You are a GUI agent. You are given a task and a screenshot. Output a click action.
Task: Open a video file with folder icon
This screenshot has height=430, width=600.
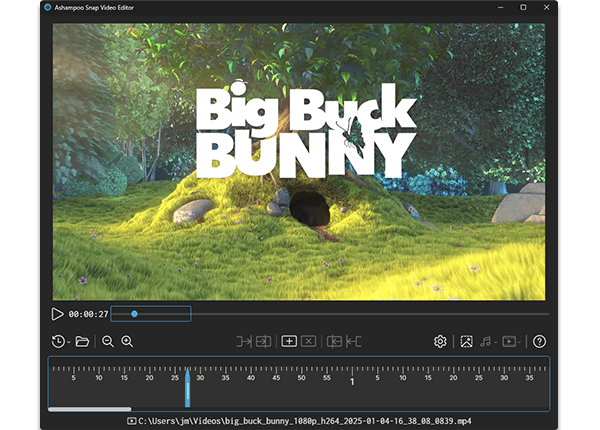[82, 341]
